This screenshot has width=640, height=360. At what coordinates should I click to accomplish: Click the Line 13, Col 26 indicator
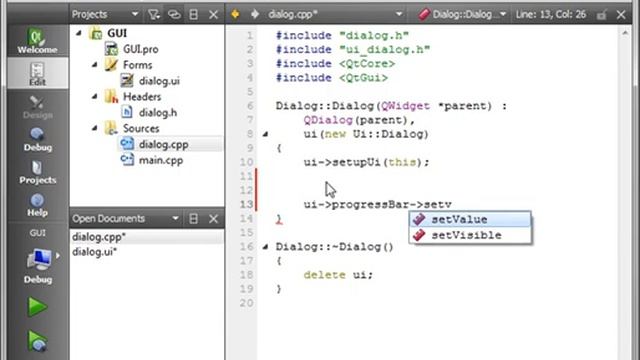551,15
